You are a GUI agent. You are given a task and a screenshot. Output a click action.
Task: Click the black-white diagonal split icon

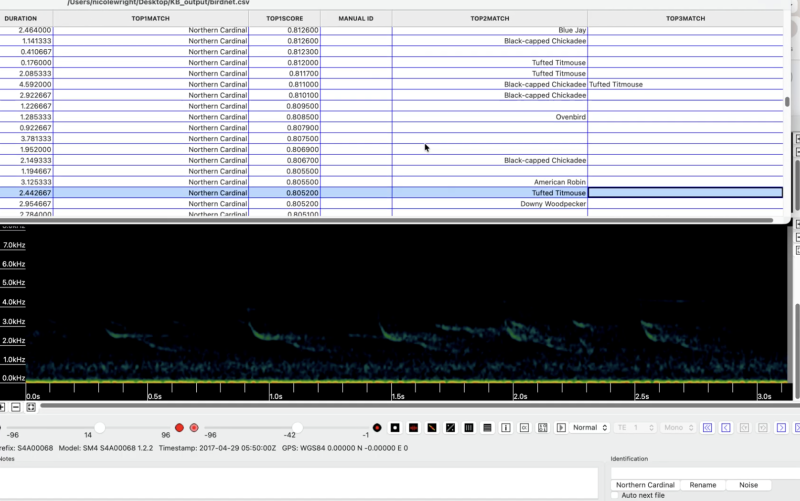[x=451, y=428]
